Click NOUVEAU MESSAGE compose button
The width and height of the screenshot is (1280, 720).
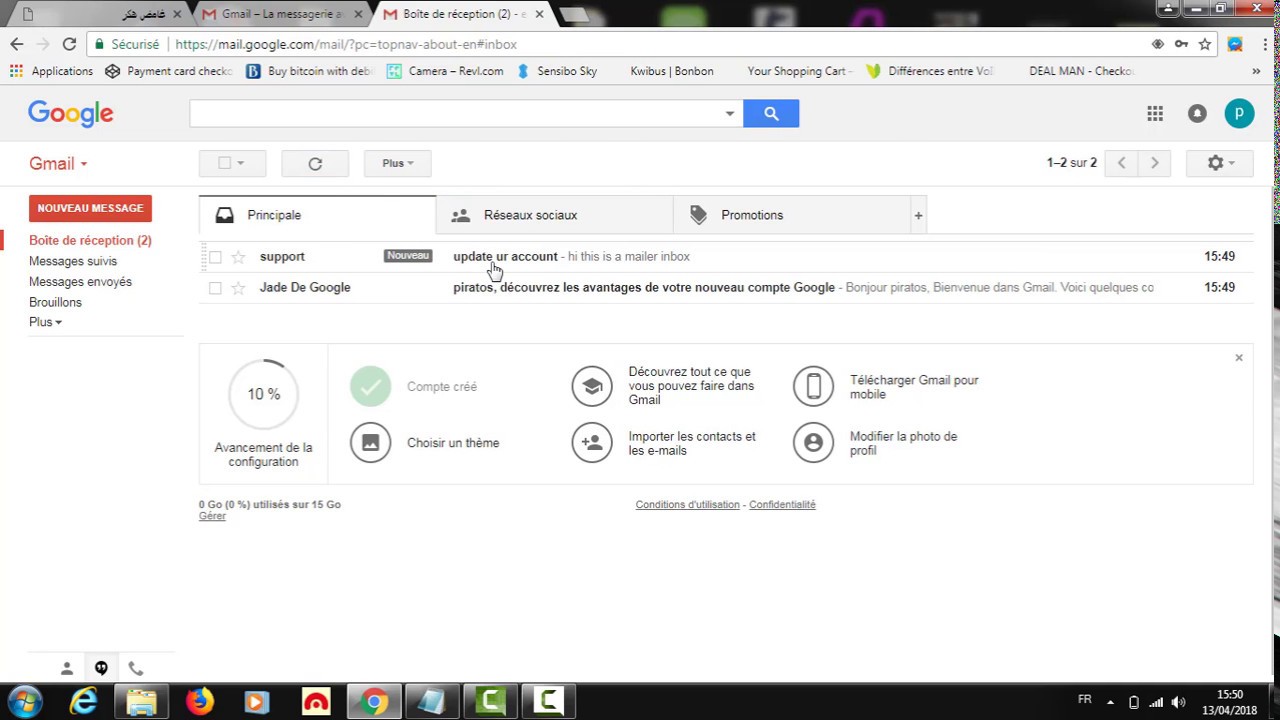(x=90, y=208)
